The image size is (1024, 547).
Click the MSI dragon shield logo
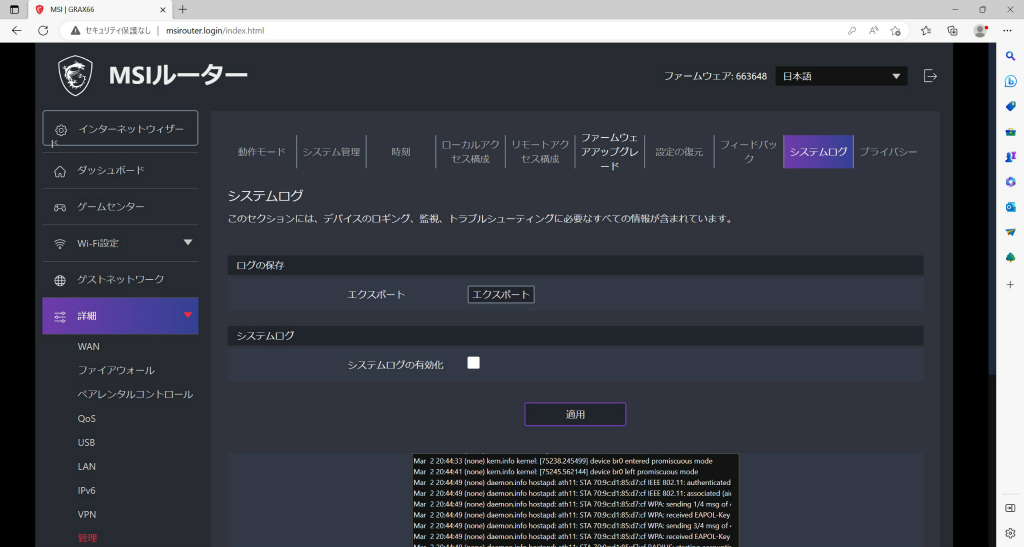coord(75,76)
